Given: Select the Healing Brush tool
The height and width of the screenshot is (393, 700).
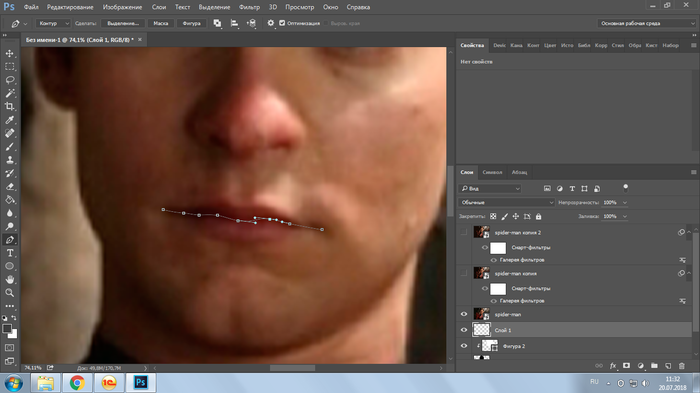Looking at the screenshot, I should tap(9, 134).
